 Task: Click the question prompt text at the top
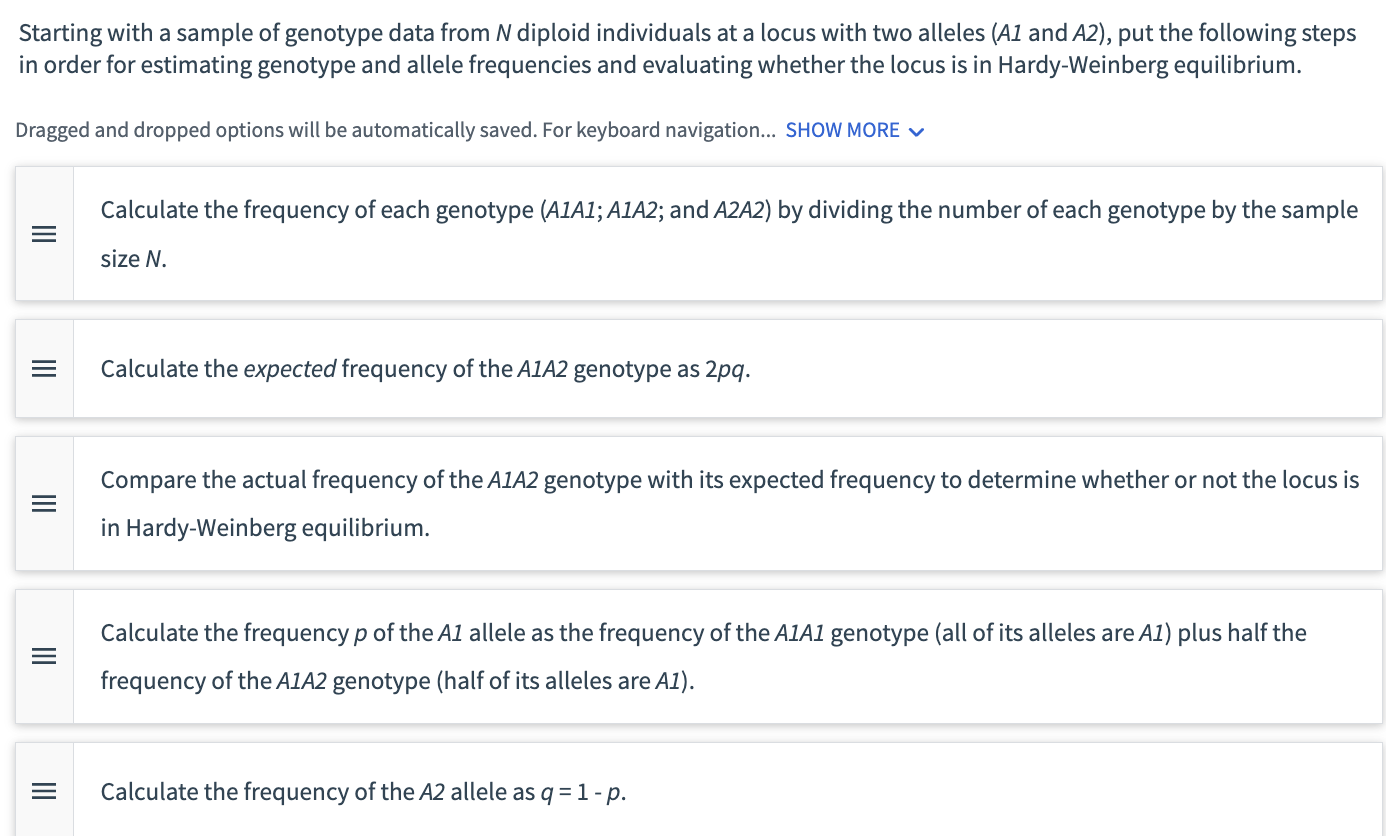[687, 48]
